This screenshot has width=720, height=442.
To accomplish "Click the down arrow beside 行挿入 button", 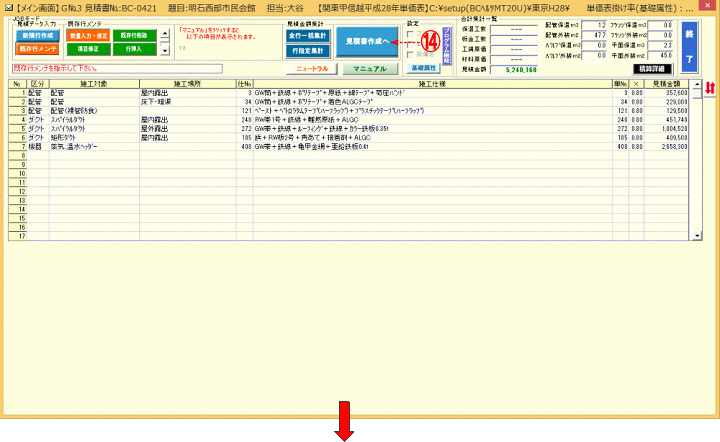I will (165, 50).
